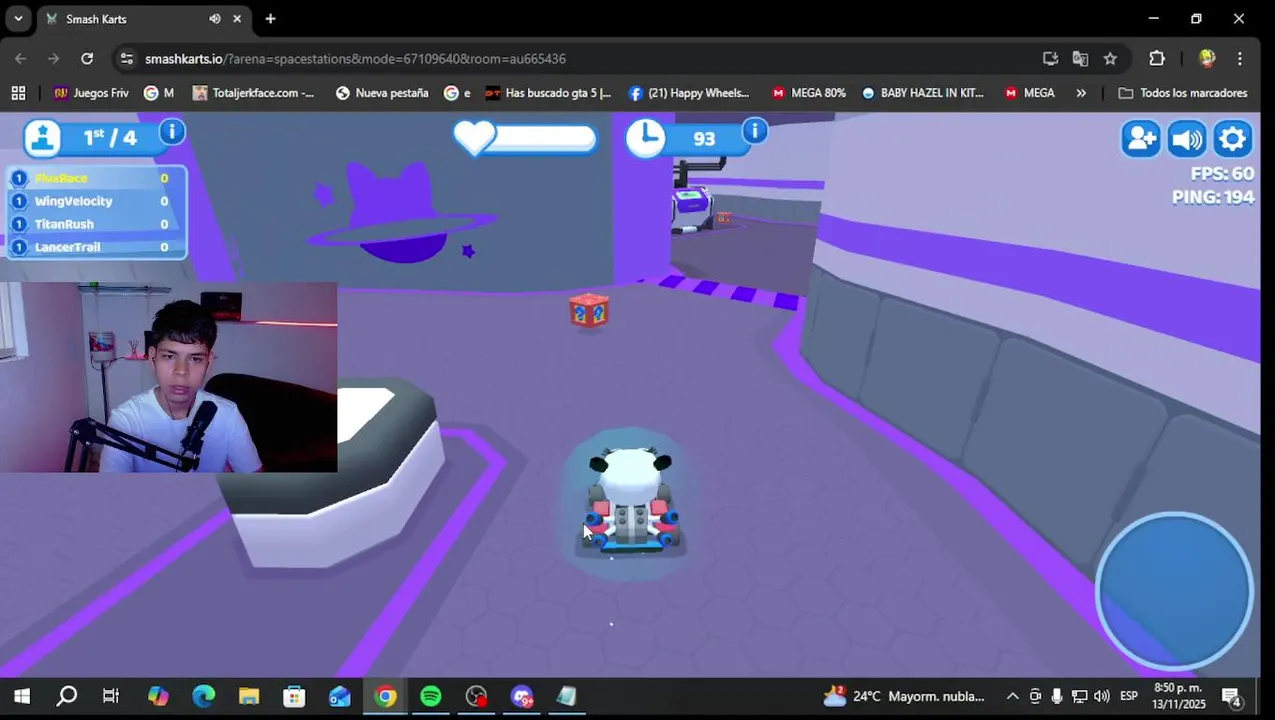Open the Happy Wheels Facebook bookmark

(x=689, y=93)
